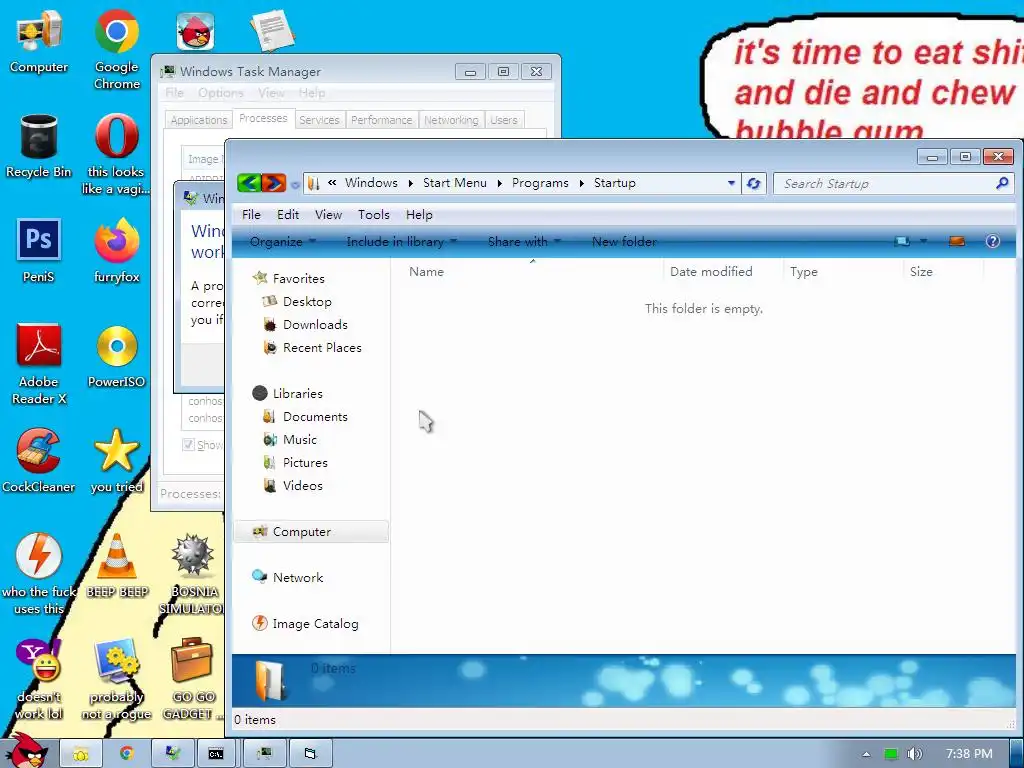Viewport: 1024px width, 768px height.
Task: Open the Recycle Bin desktop icon
Action: pos(39,146)
